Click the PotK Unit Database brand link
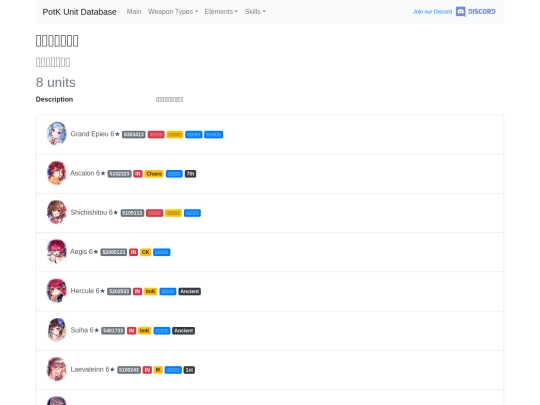This screenshot has width=540, height=405. [80, 12]
